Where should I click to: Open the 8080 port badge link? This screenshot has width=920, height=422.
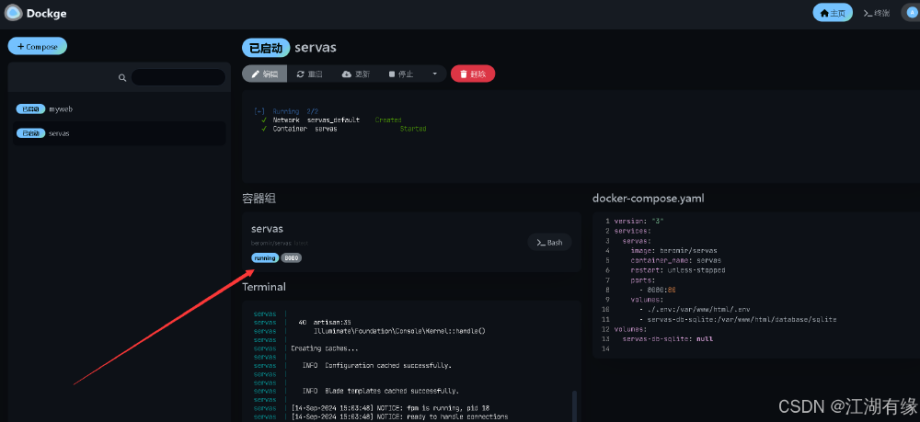(x=291, y=258)
